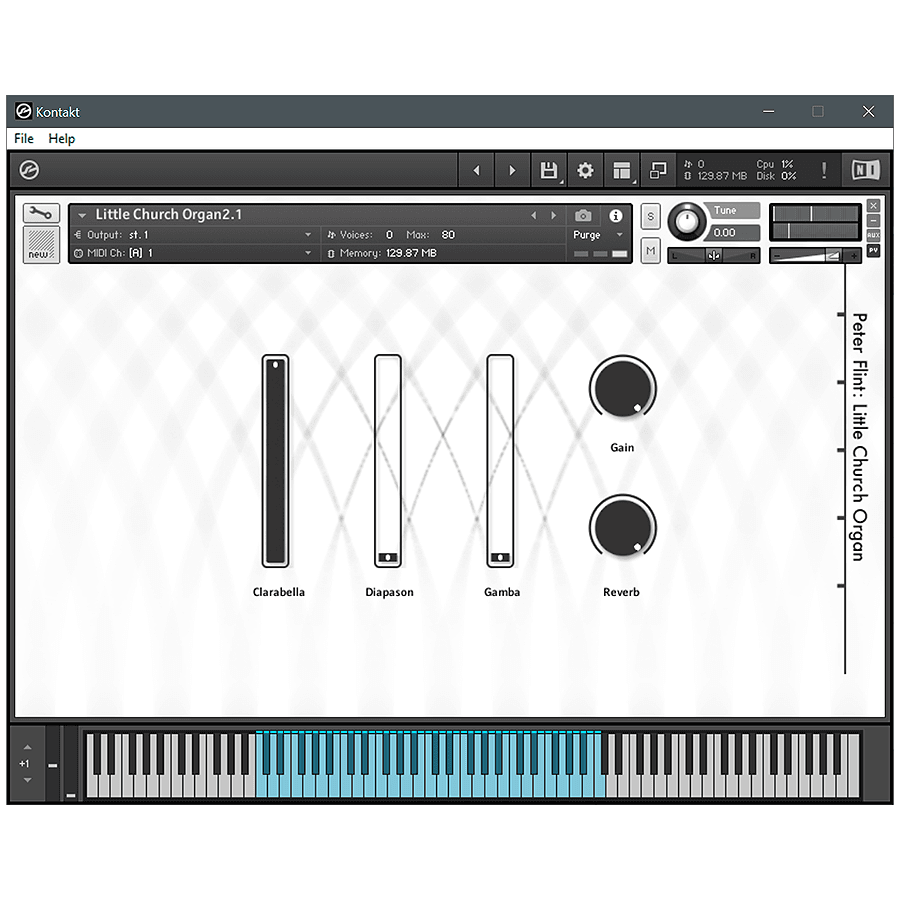Click the Gamba label
This screenshot has width=900, height=900.
click(502, 592)
